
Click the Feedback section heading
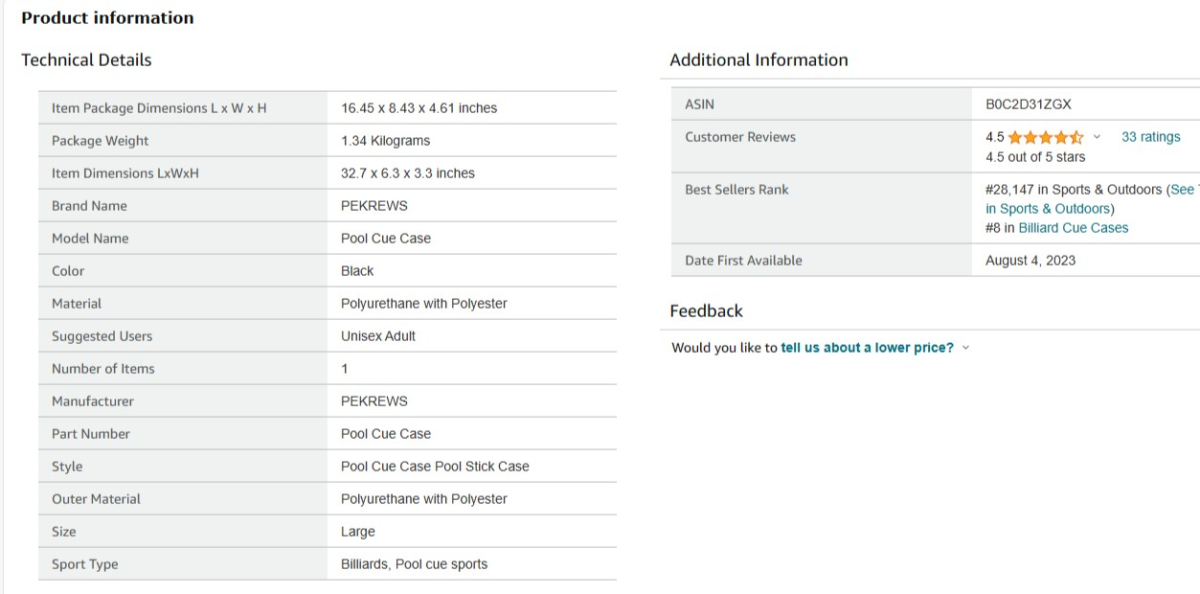pyautogui.click(x=706, y=311)
